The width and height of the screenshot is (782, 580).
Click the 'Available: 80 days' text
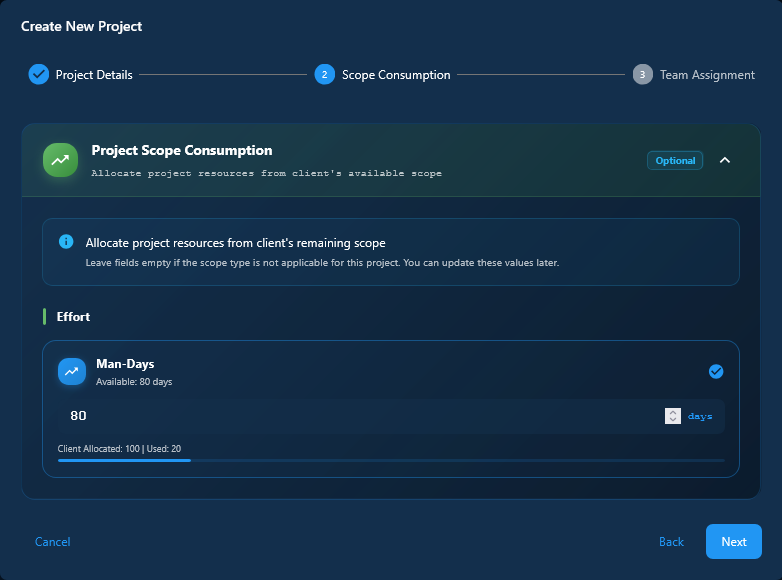click(x=134, y=382)
